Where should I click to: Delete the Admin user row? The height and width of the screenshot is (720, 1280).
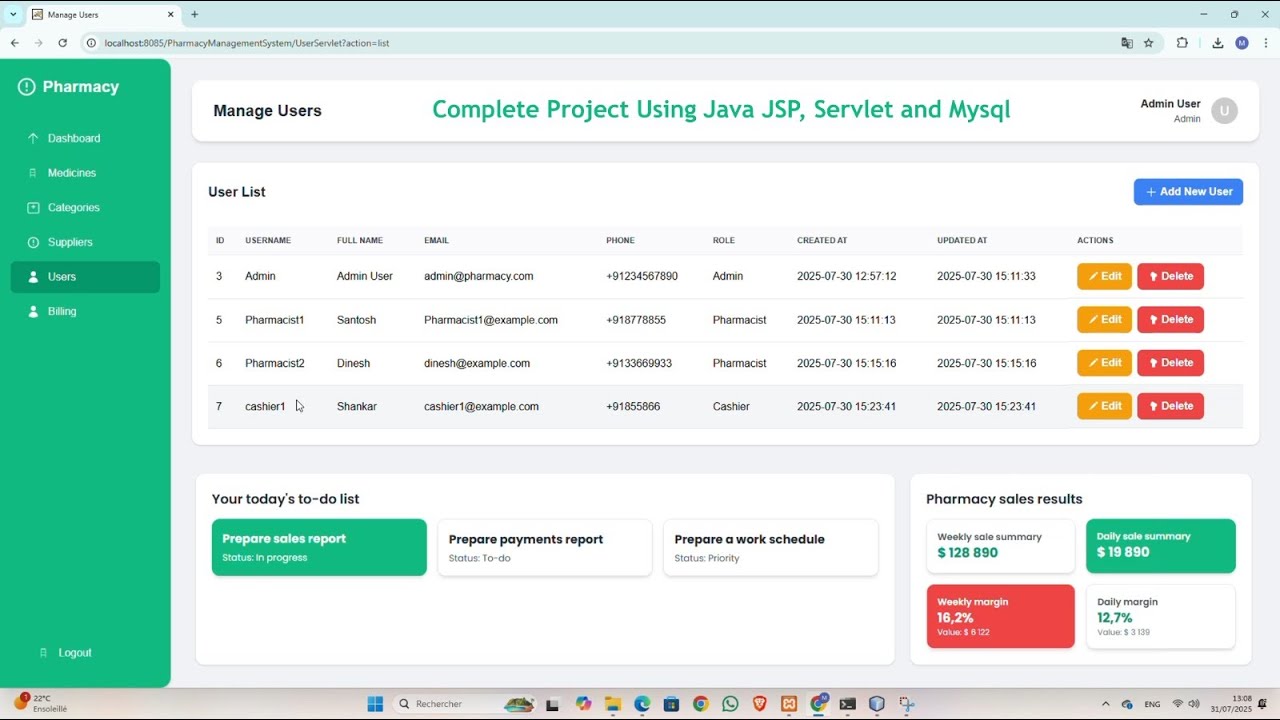[1170, 276]
